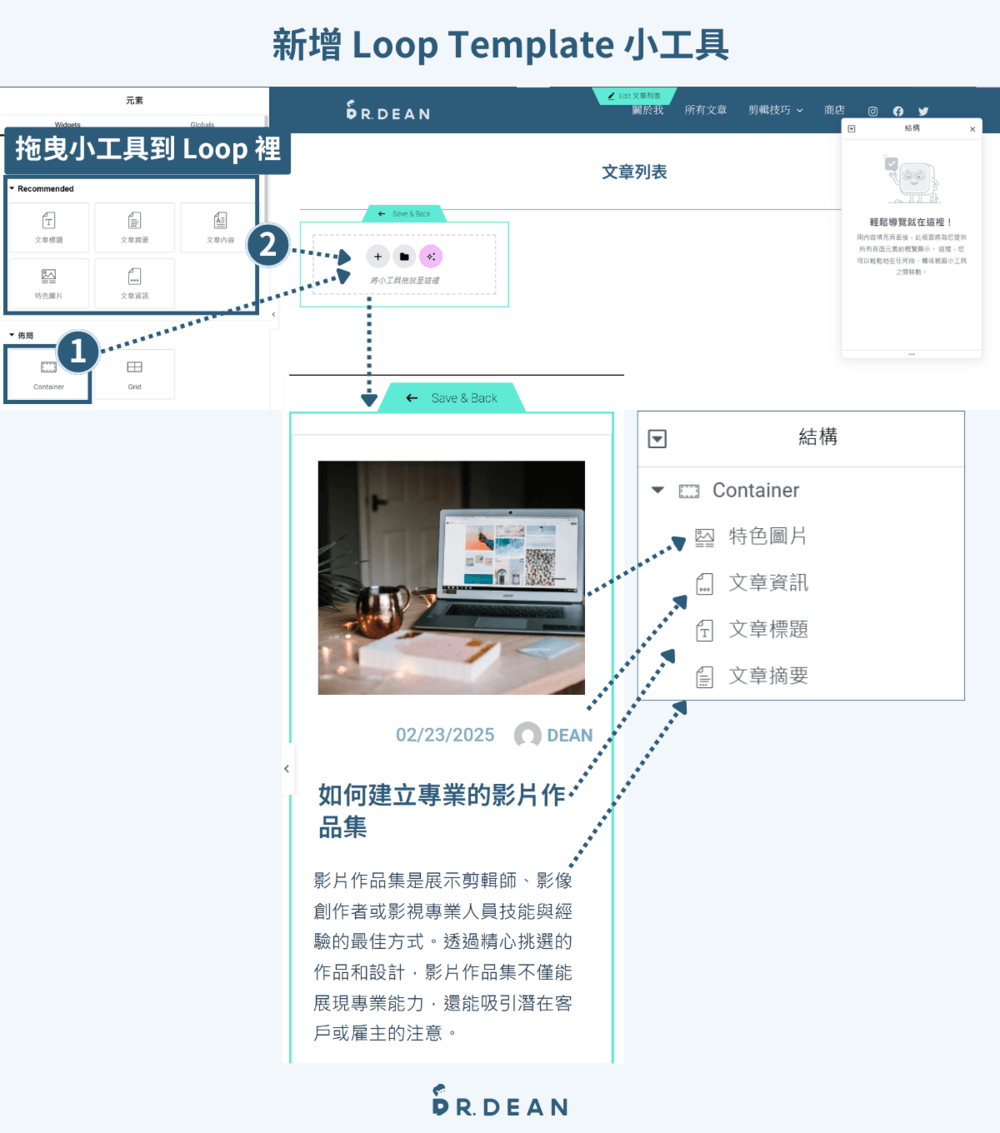The height and width of the screenshot is (1133, 1000).
Task: Click the Facebook icon in the navbar
Action: [x=898, y=111]
